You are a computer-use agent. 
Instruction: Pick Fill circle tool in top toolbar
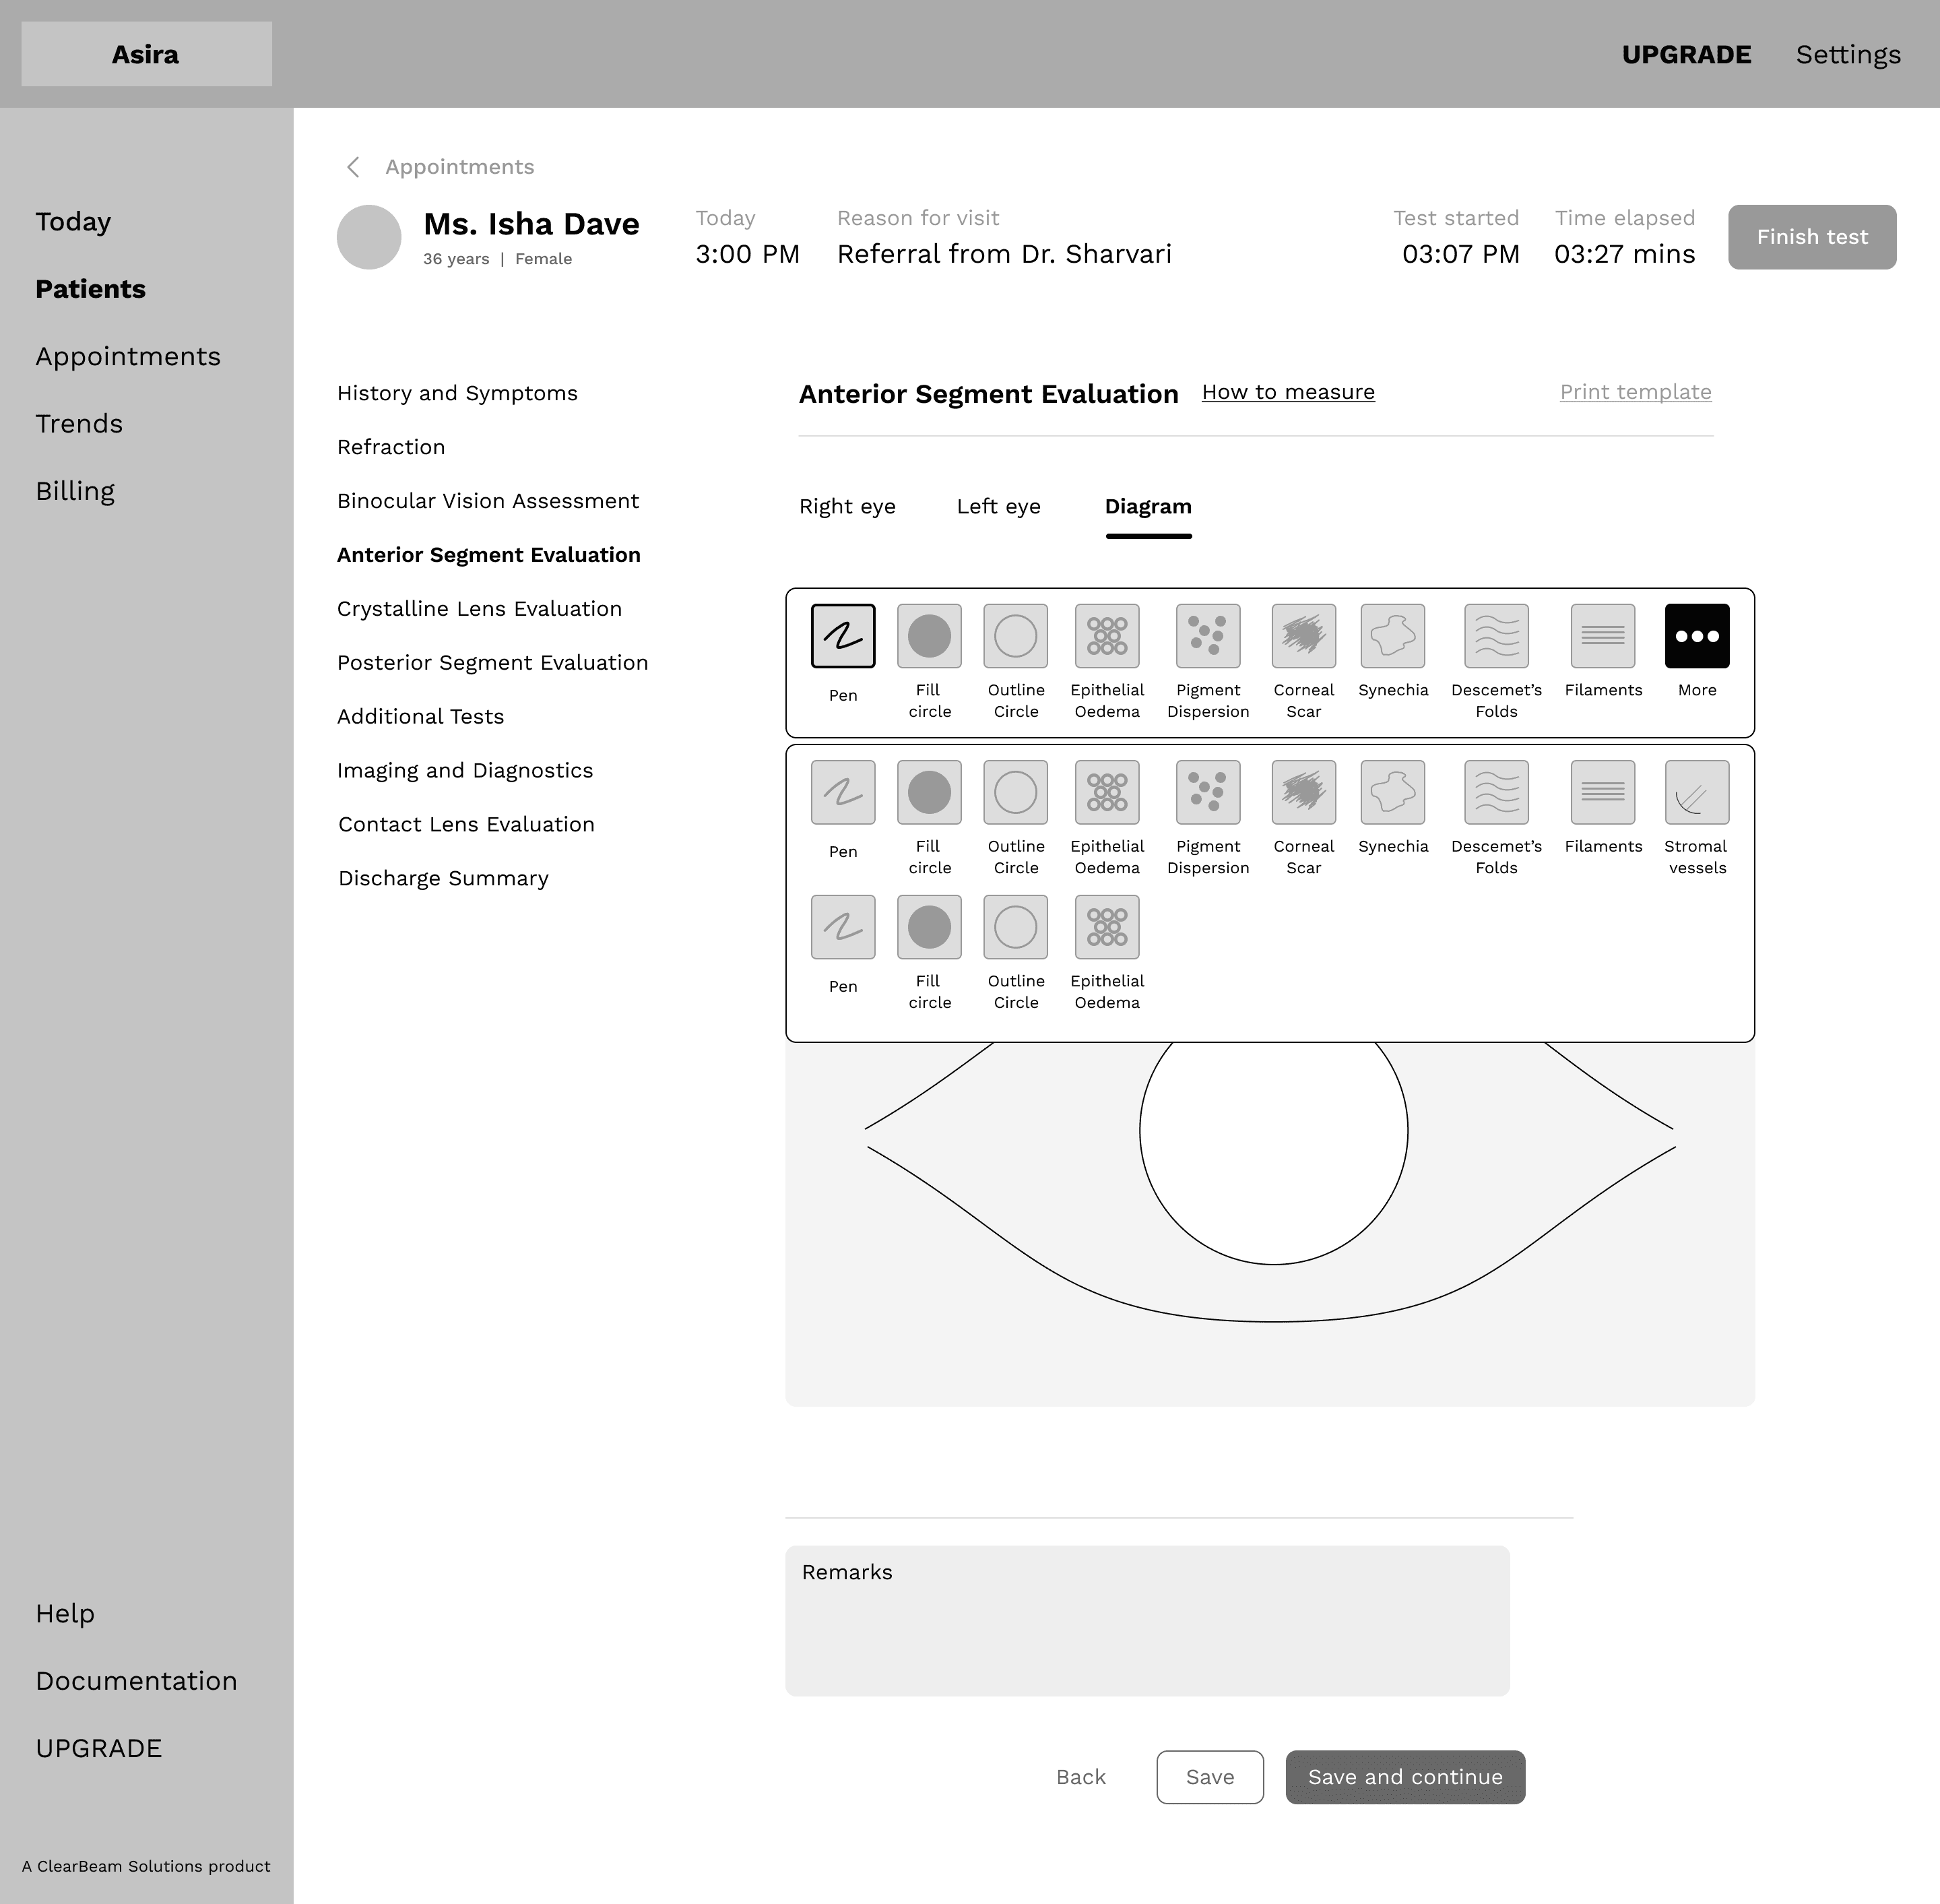click(x=929, y=636)
